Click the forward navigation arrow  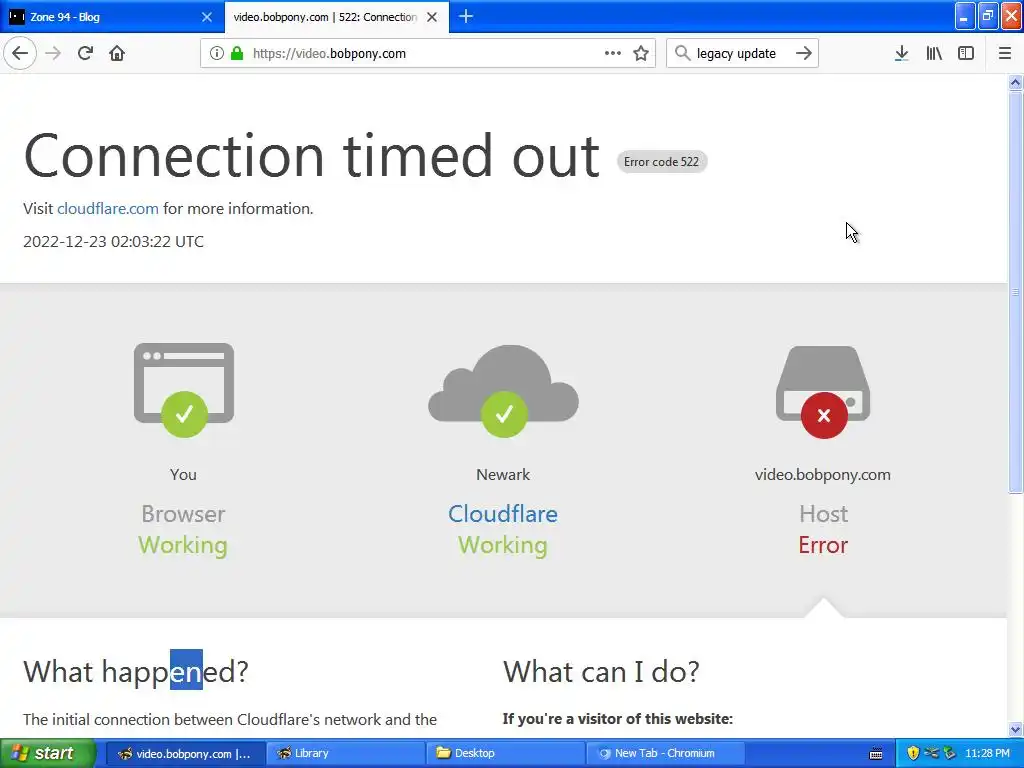tap(53, 54)
